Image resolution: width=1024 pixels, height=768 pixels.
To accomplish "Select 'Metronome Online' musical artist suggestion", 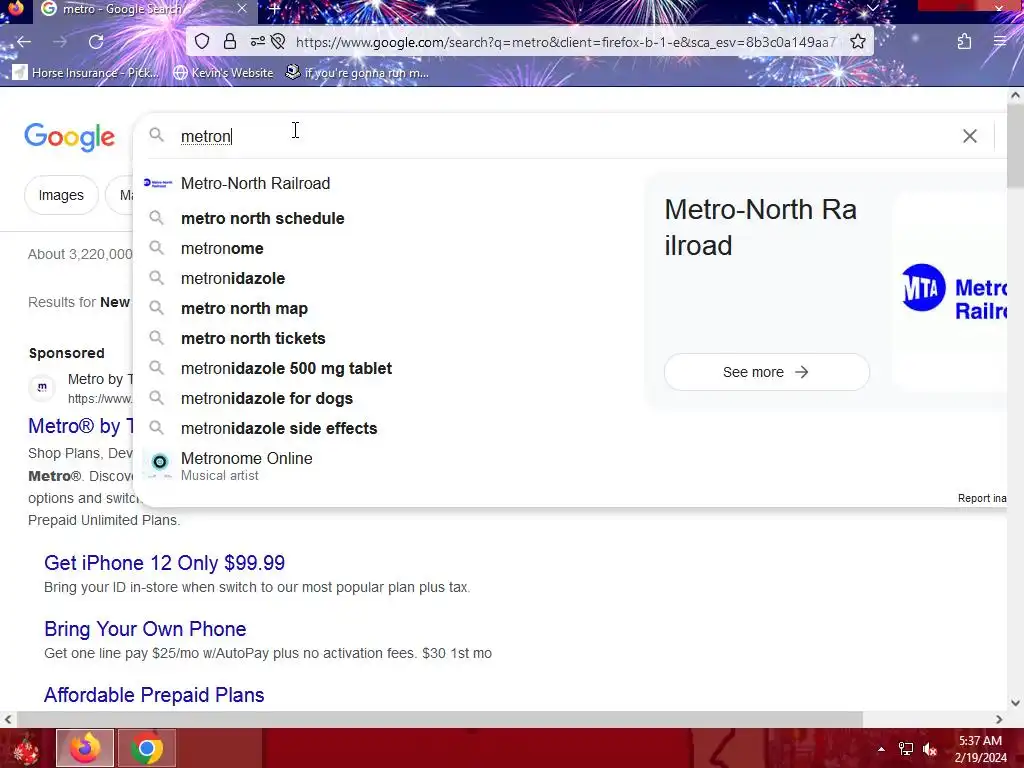I will tap(246, 466).
